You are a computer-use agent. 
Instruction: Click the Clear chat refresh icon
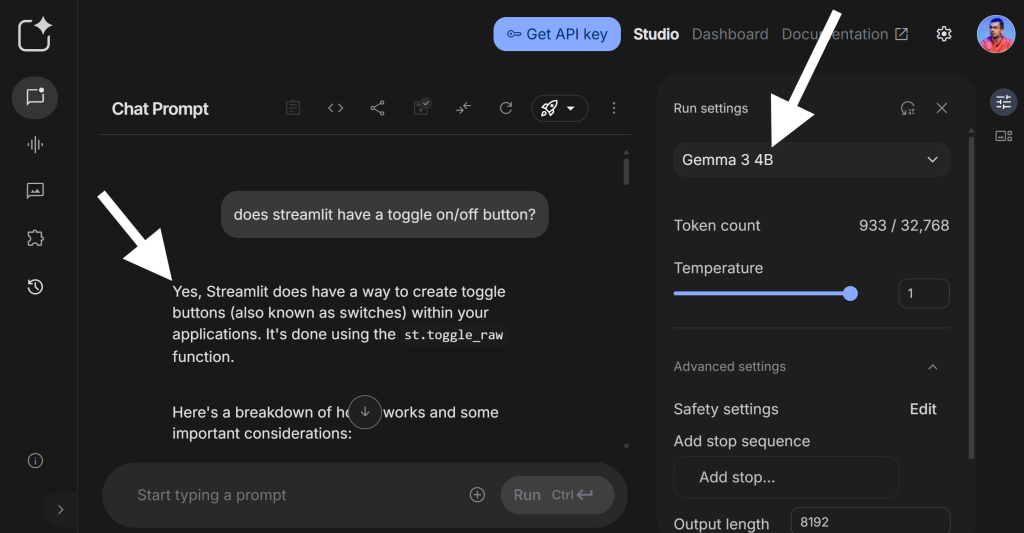point(506,108)
